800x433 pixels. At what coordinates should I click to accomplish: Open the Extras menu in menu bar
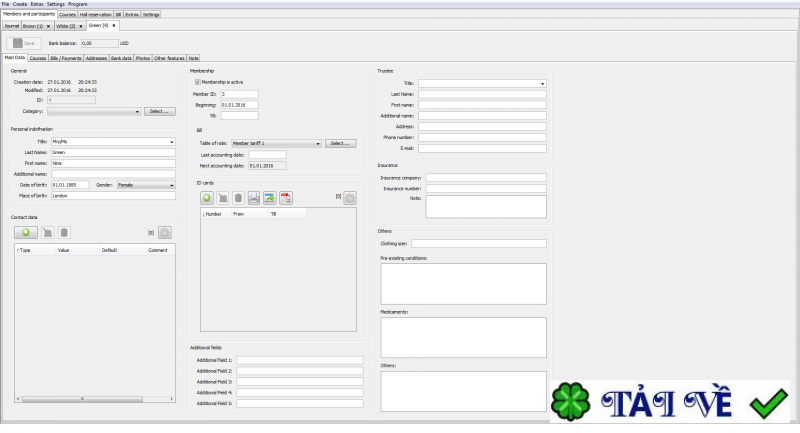tap(37, 4)
